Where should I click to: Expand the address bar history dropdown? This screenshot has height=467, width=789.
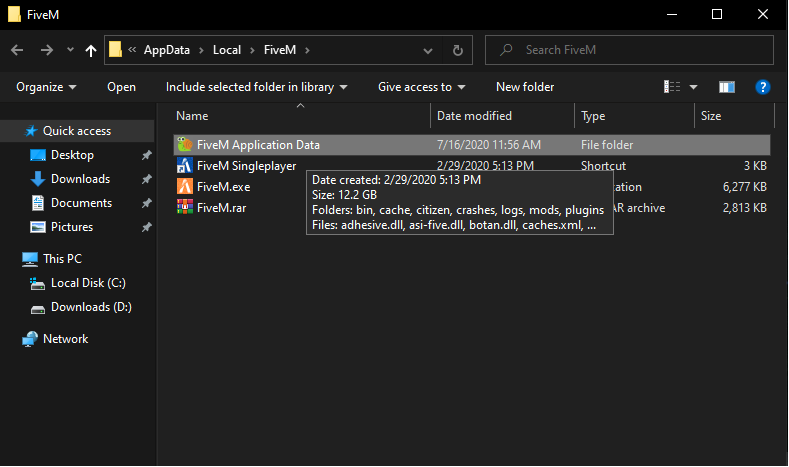click(x=428, y=50)
